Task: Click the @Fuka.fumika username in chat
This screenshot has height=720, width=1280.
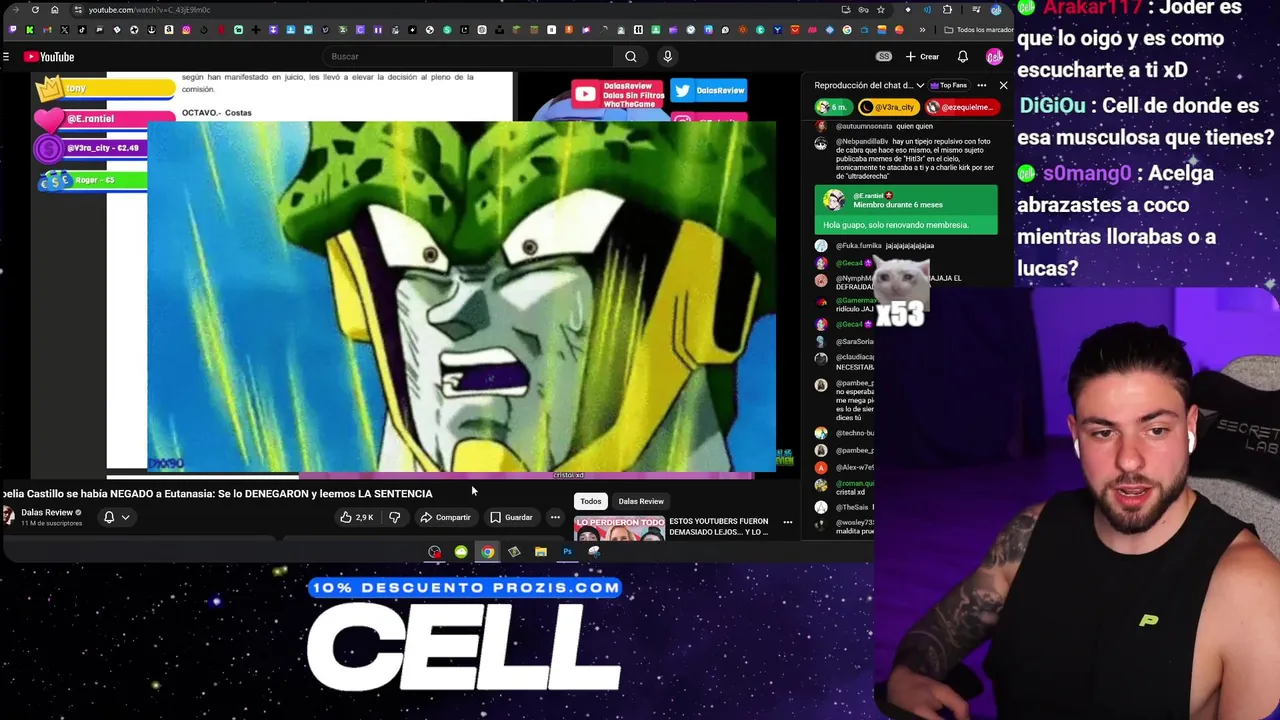Action: coord(860,245)
